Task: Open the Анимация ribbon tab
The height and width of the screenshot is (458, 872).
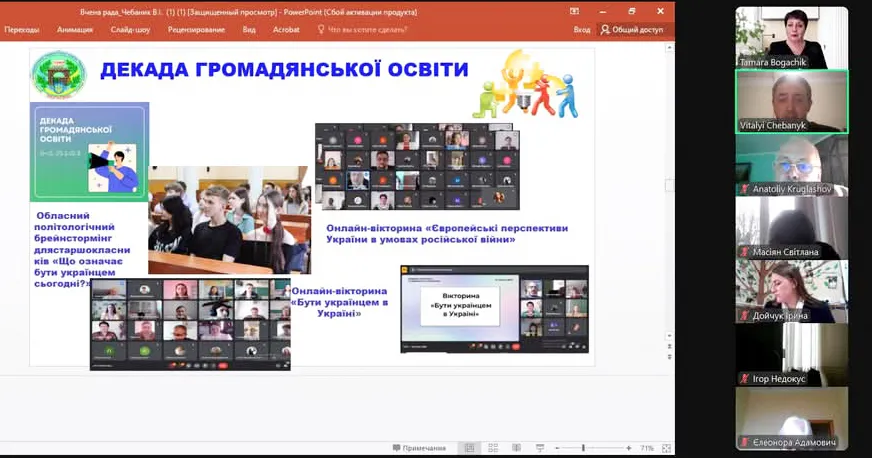Action: click(75, 30)
